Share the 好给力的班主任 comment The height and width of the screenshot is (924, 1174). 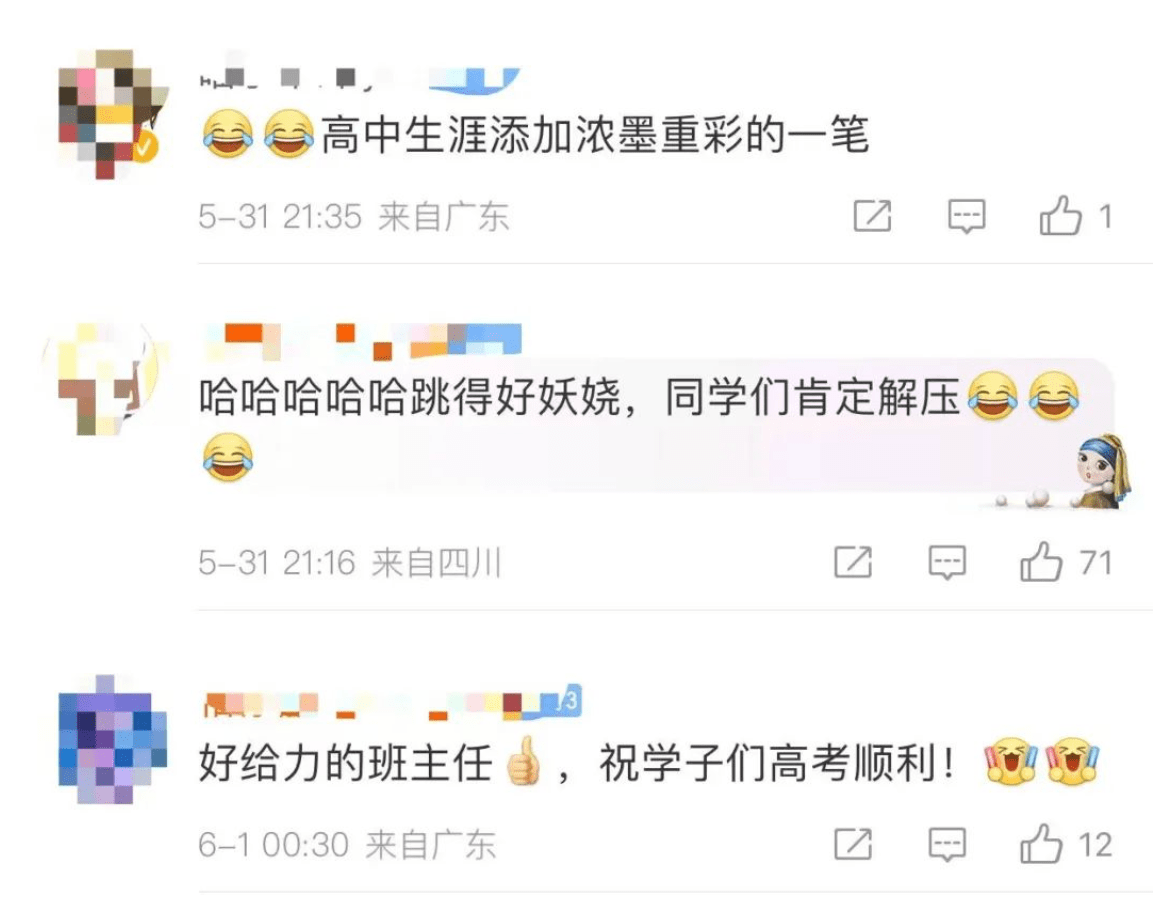point(854,844)
